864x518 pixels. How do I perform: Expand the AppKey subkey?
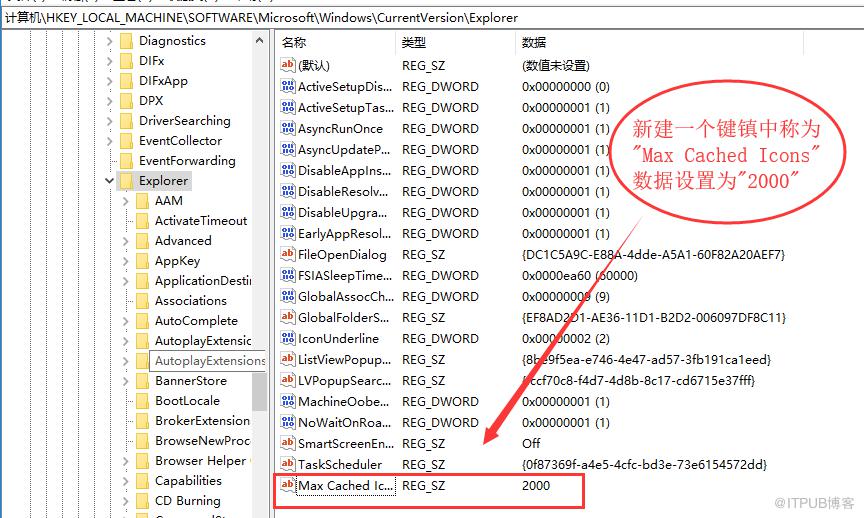pos(125,261)
